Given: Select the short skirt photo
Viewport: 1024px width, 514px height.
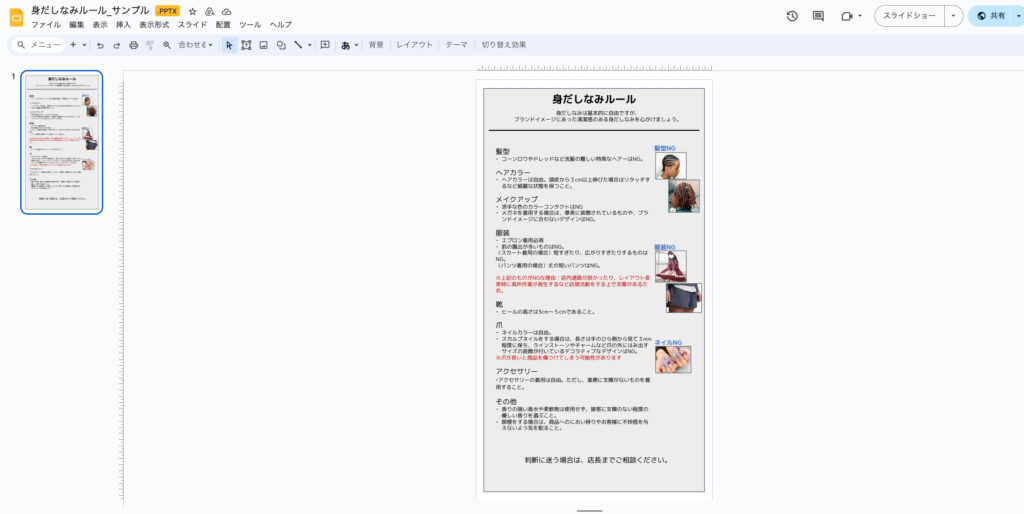Looking at the screenshot, I should 683,298.
